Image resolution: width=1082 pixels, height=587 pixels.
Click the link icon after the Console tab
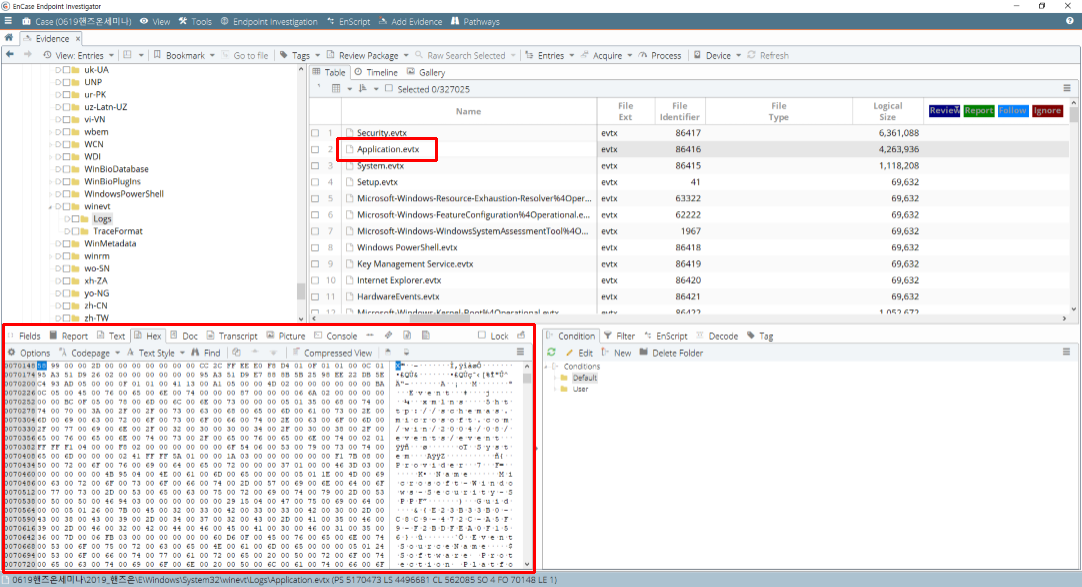(x=388, y=335)
